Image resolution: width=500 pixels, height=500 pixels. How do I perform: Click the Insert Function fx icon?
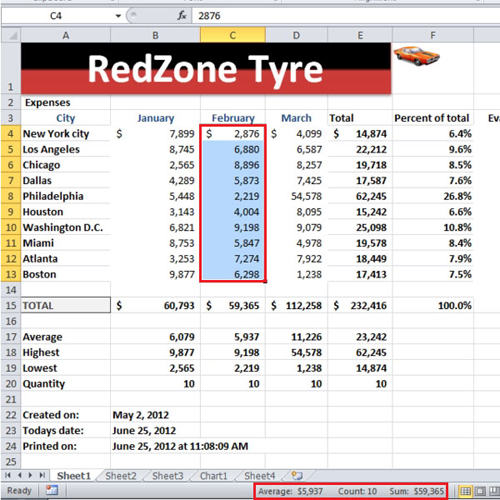pos(182,15)
